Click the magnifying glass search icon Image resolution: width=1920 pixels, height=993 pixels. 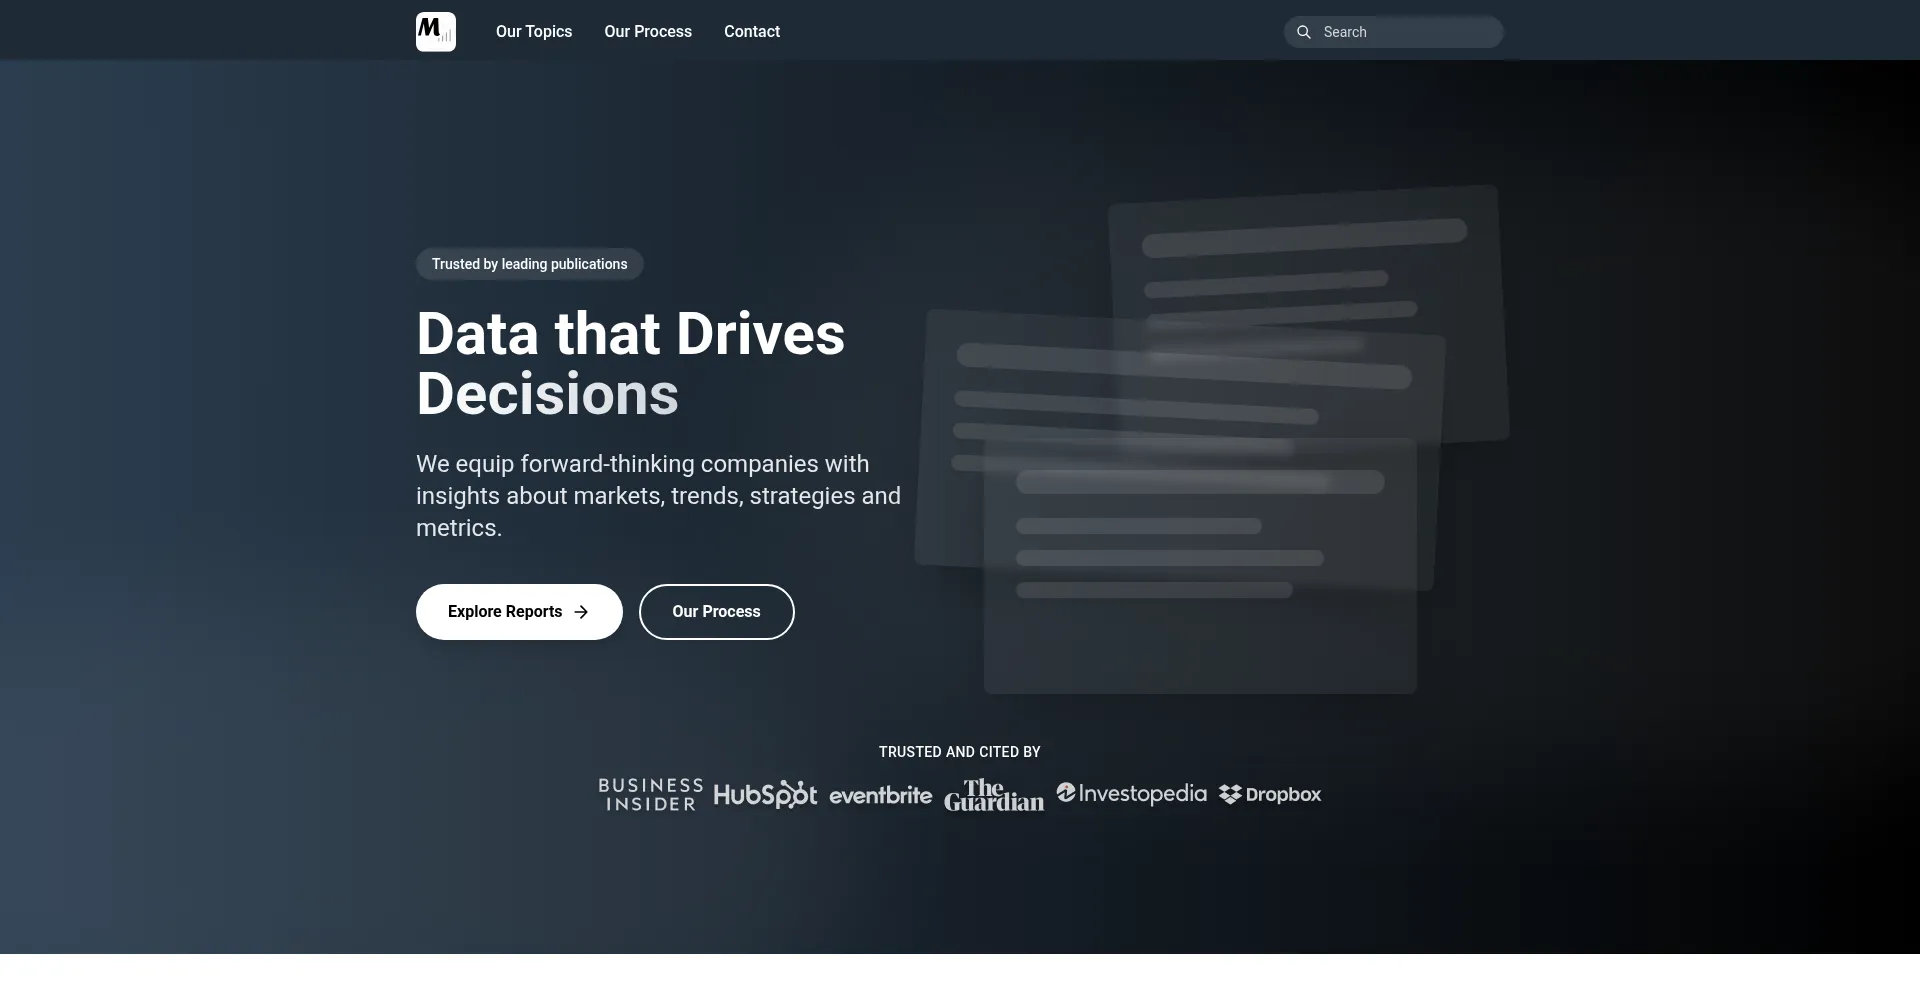point(1304,32)
